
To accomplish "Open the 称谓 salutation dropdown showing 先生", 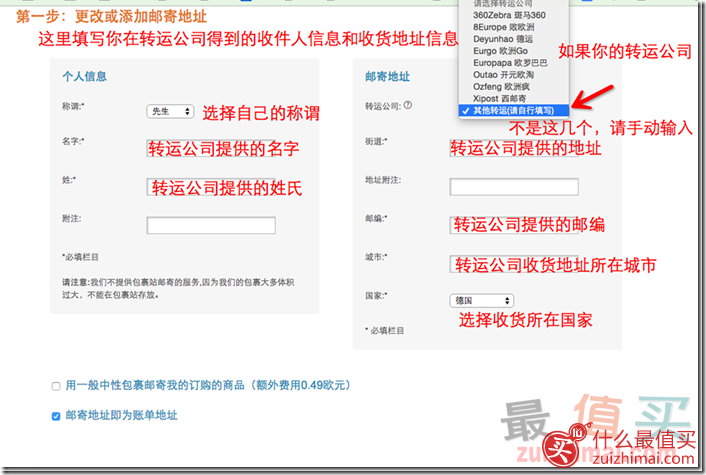I will [170, 111].
